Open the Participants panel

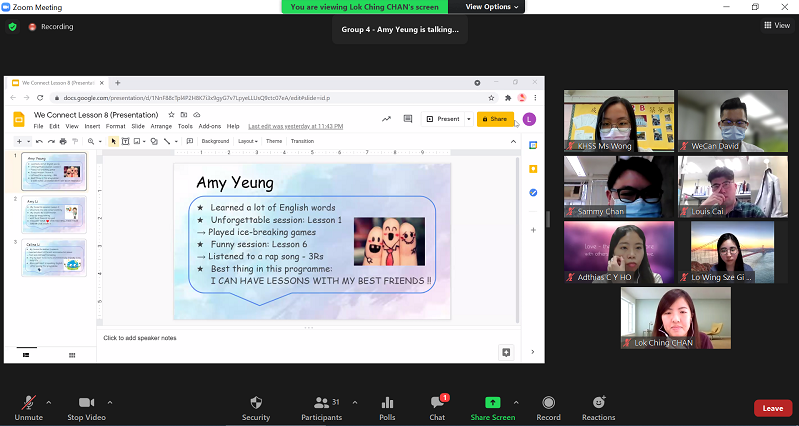click(321, 402)
